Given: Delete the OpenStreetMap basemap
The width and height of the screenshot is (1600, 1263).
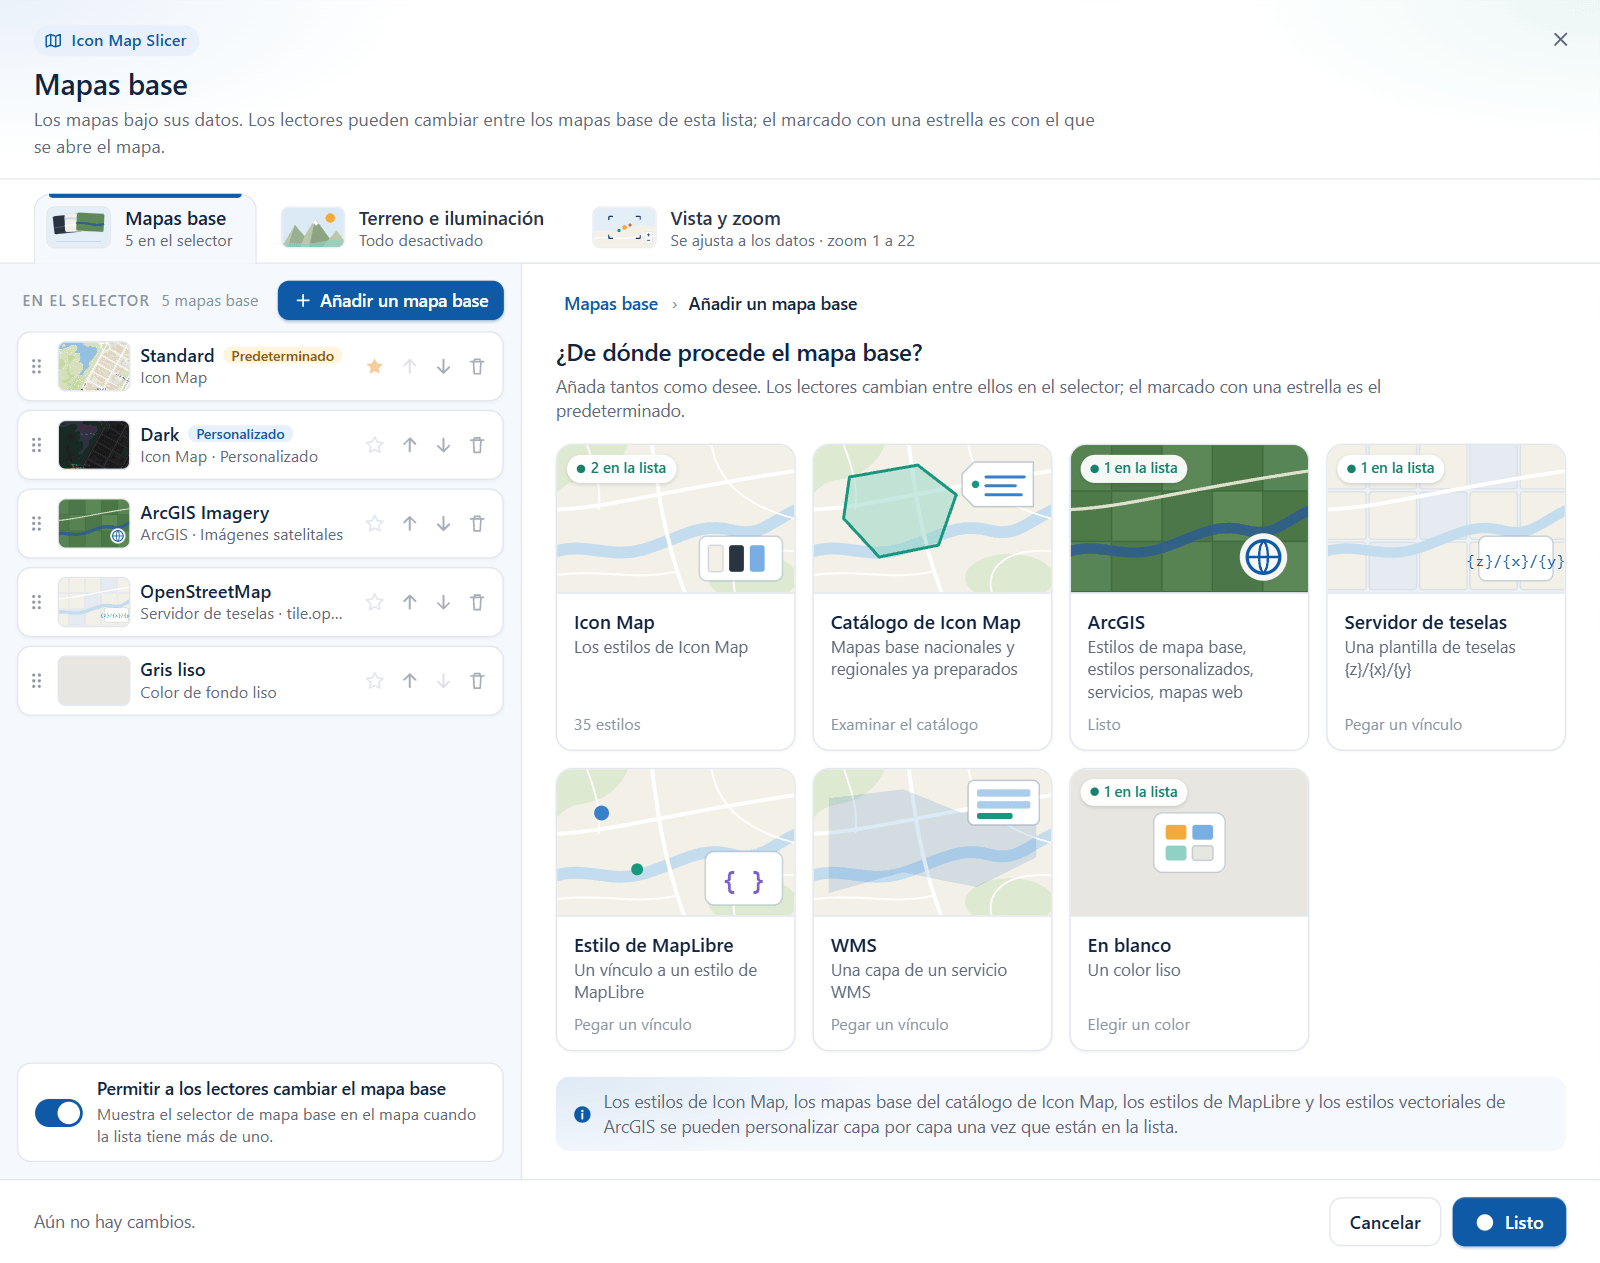Looking at the screenshot, I should pyautogui.click(x=477, y=602).
